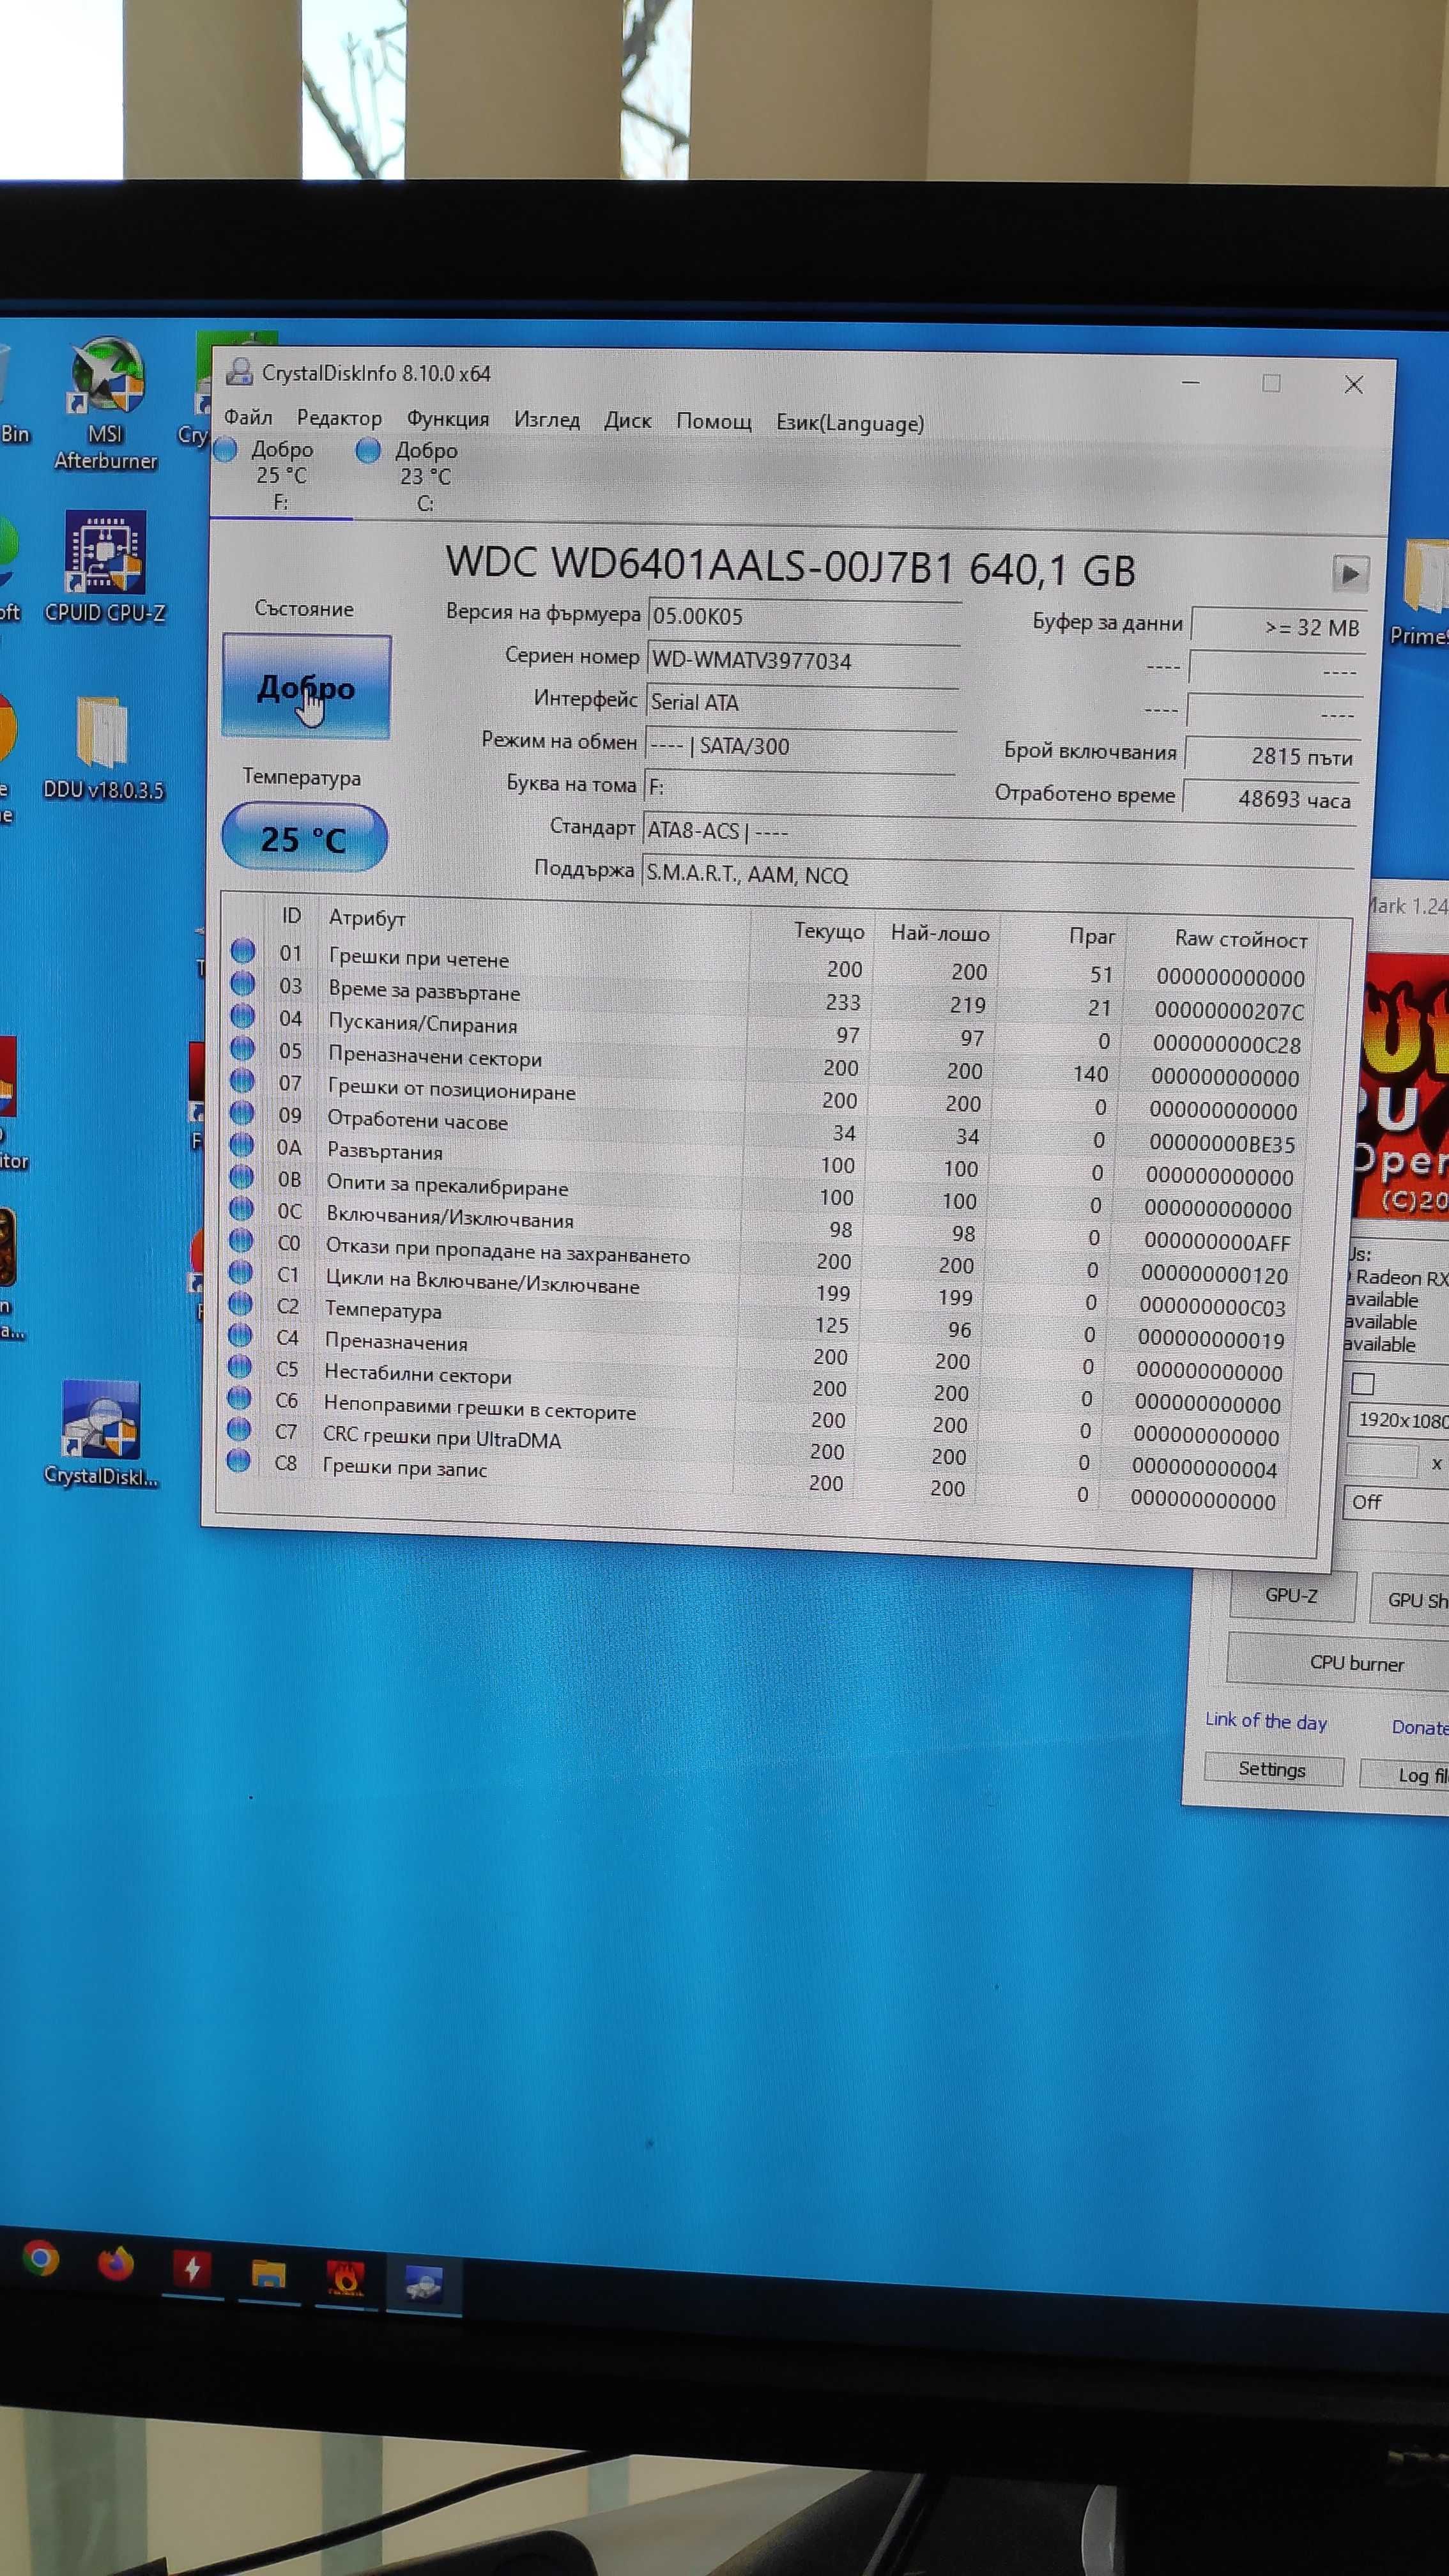Click the status orb for attribute 05
The image size is (1449, 2576).
click(x=242, y=1048)
